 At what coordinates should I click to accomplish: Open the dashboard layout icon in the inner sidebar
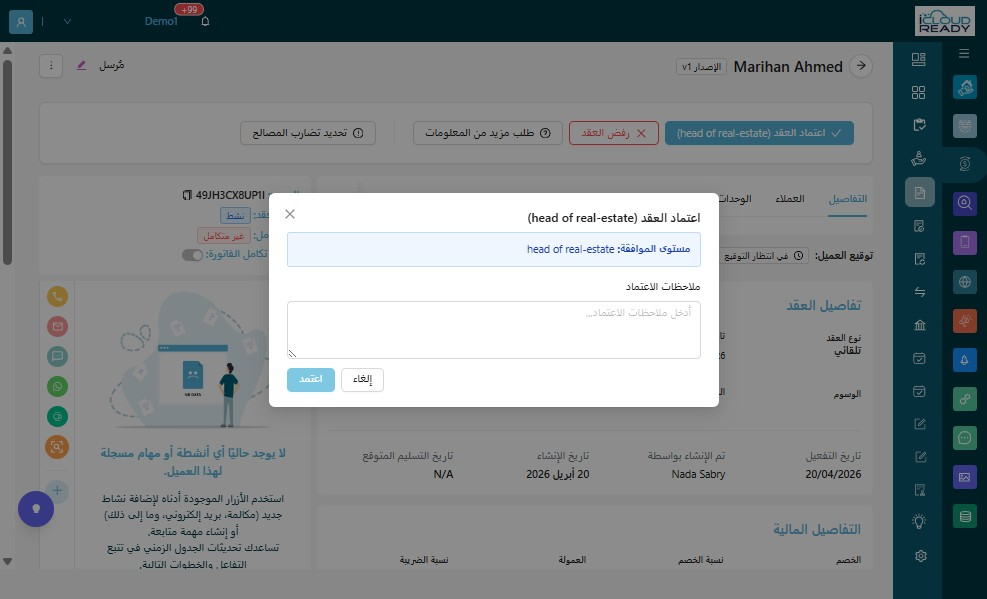point(919,59)
